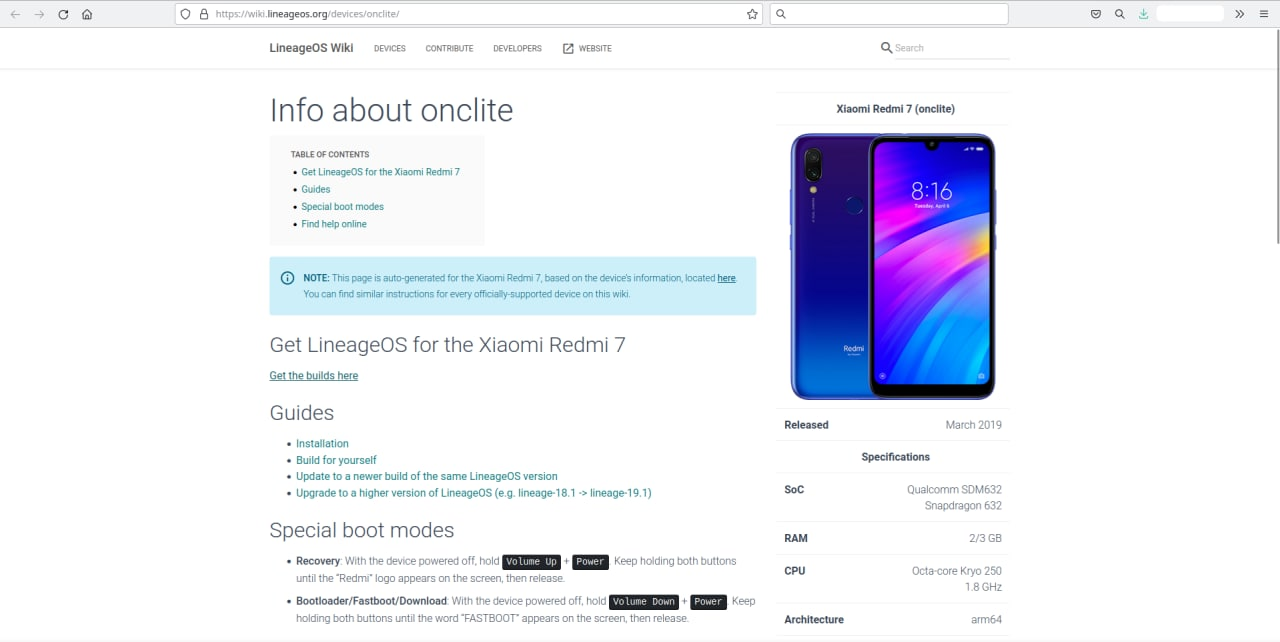
Task: Click the padlock site security icon
Action: click(204, 15)
